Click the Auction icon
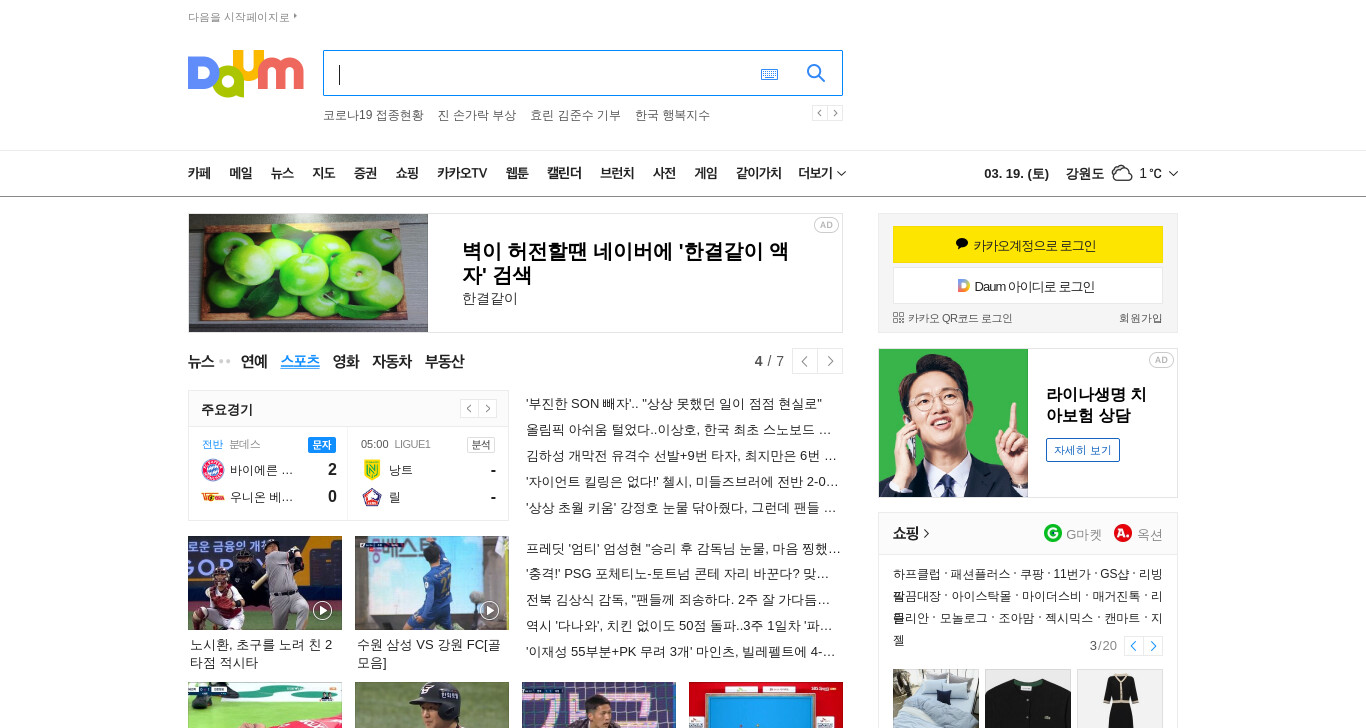The width and height of the screenshot is (1366, 728). coord(1123,533)
